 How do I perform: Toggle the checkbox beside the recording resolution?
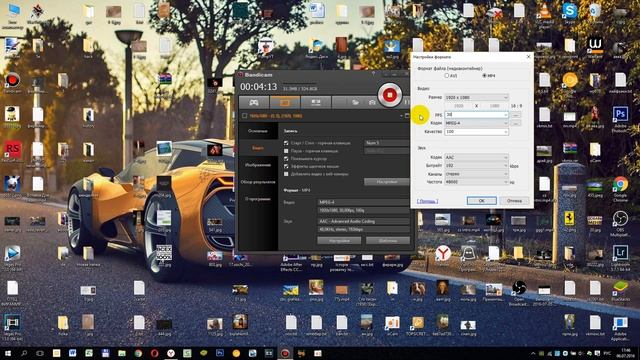pos(244,116)
